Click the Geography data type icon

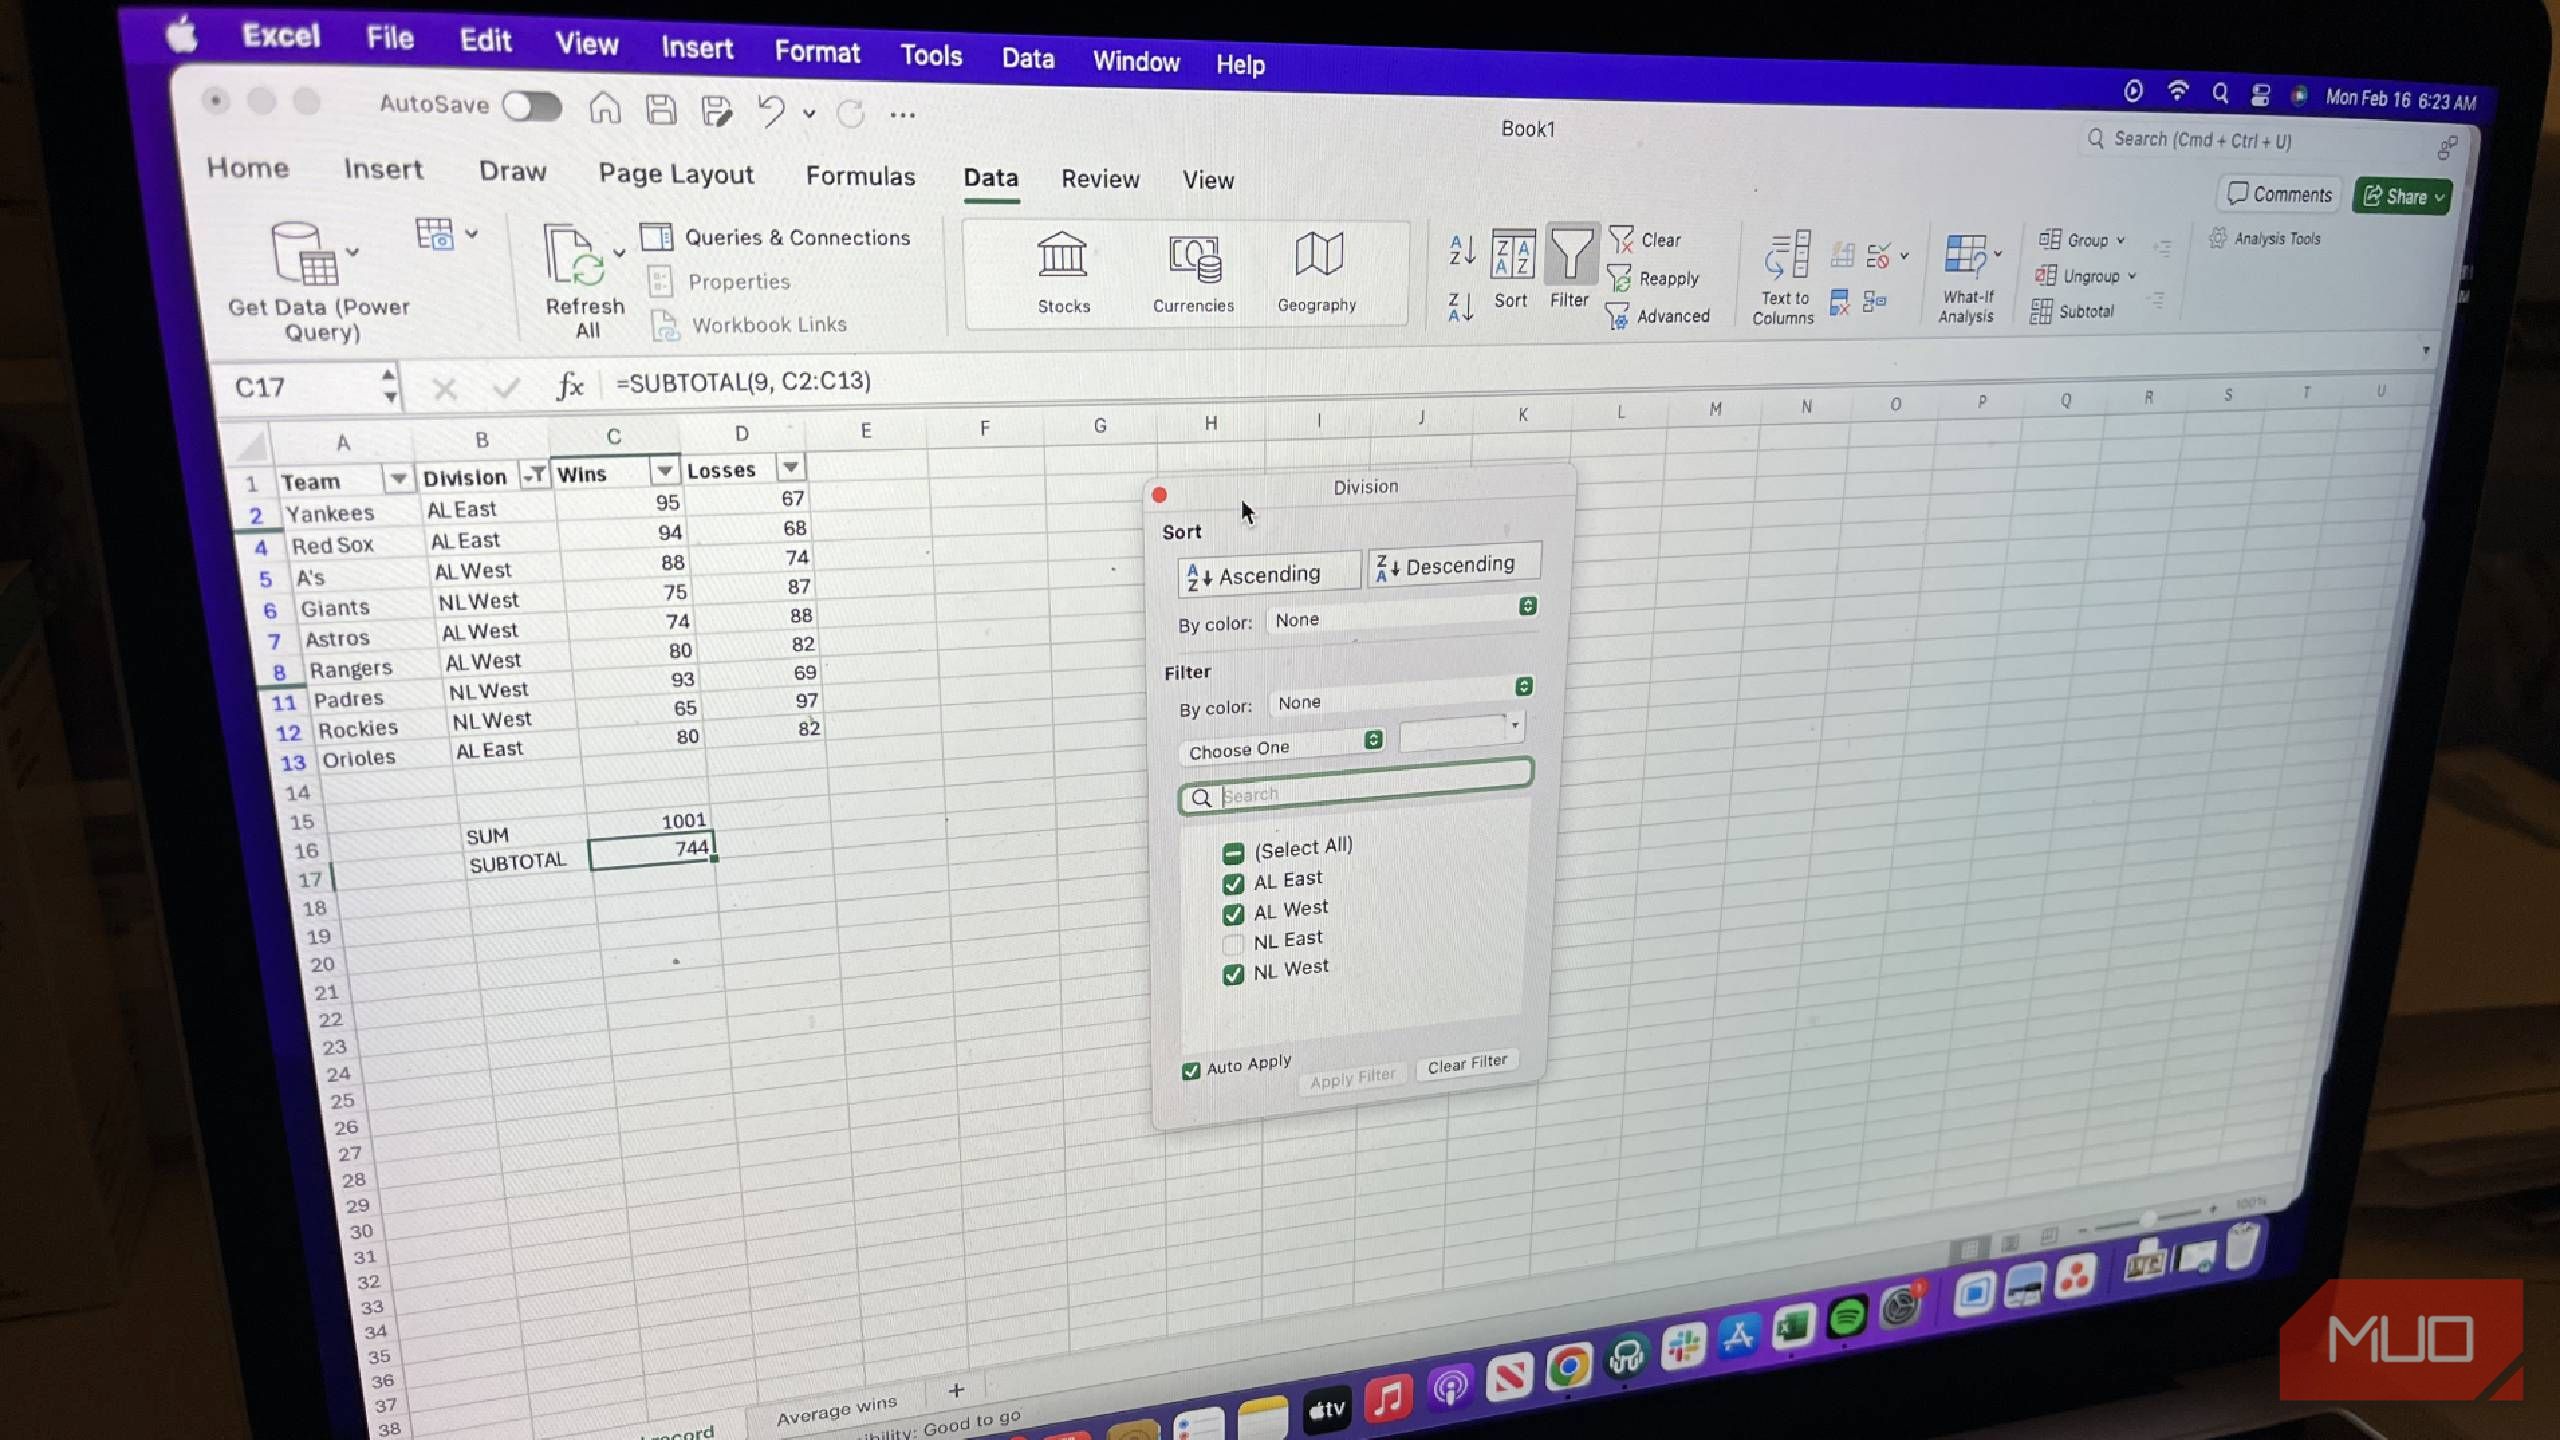tap(1317, 255)
